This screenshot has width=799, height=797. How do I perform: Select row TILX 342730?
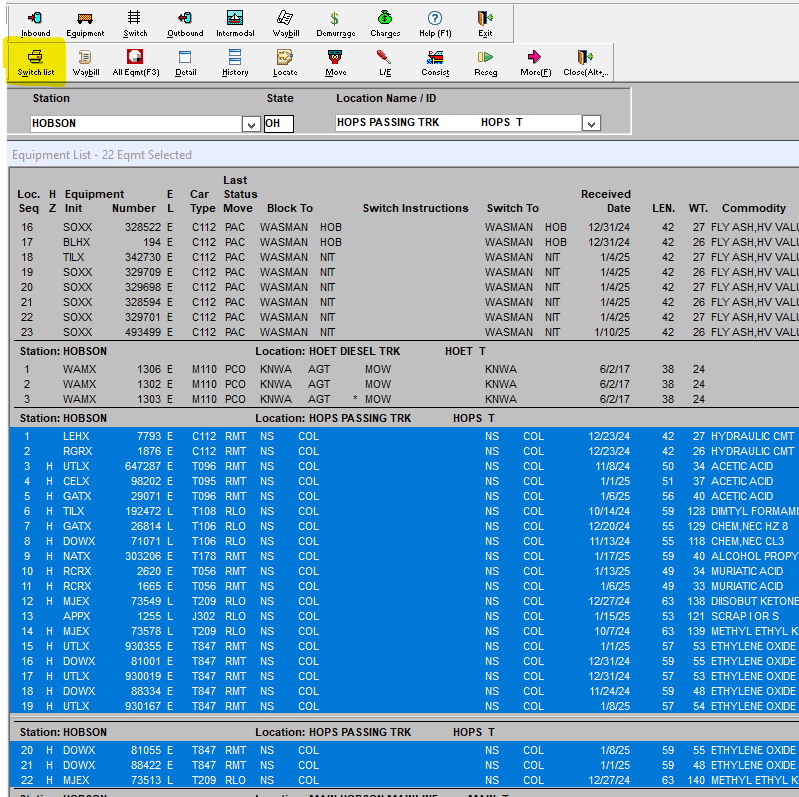pos(404,257)
